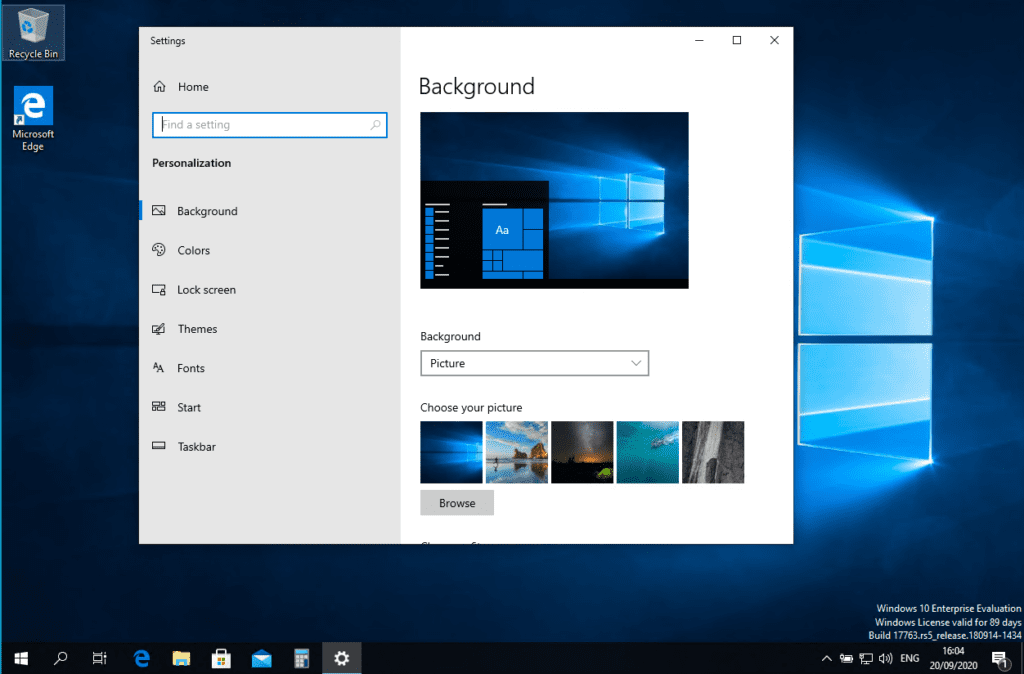The width and height of the screenshot is (1024, 674).
Task: Expand the Background type dropdown showing Picture
Action: point(534,363)
